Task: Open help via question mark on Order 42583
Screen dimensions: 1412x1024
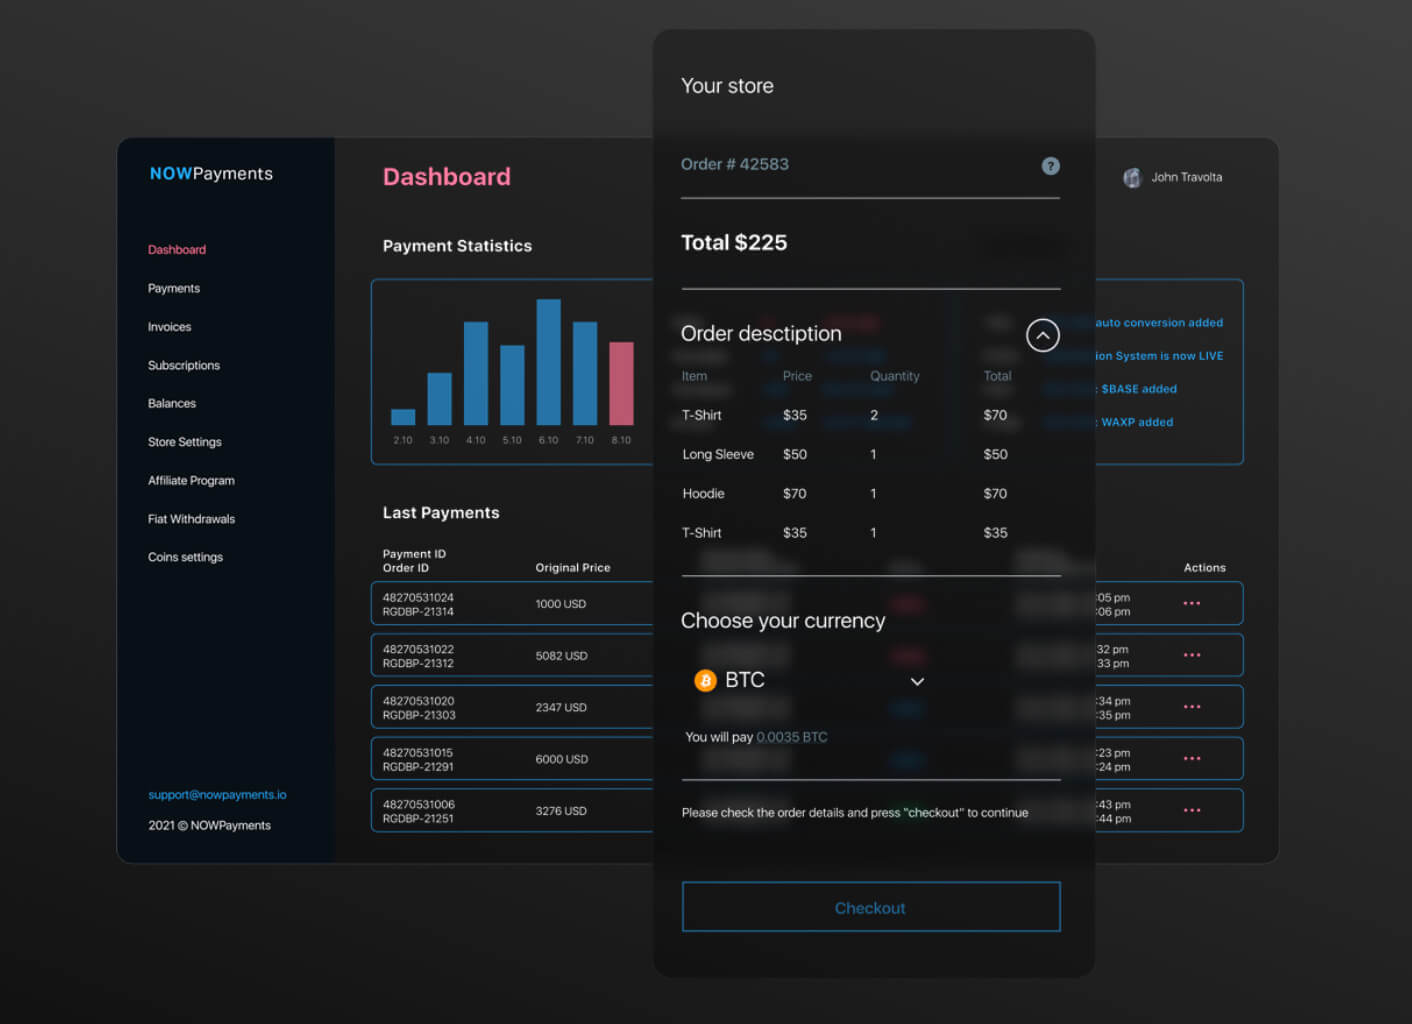Action: tap(1050, 166)
